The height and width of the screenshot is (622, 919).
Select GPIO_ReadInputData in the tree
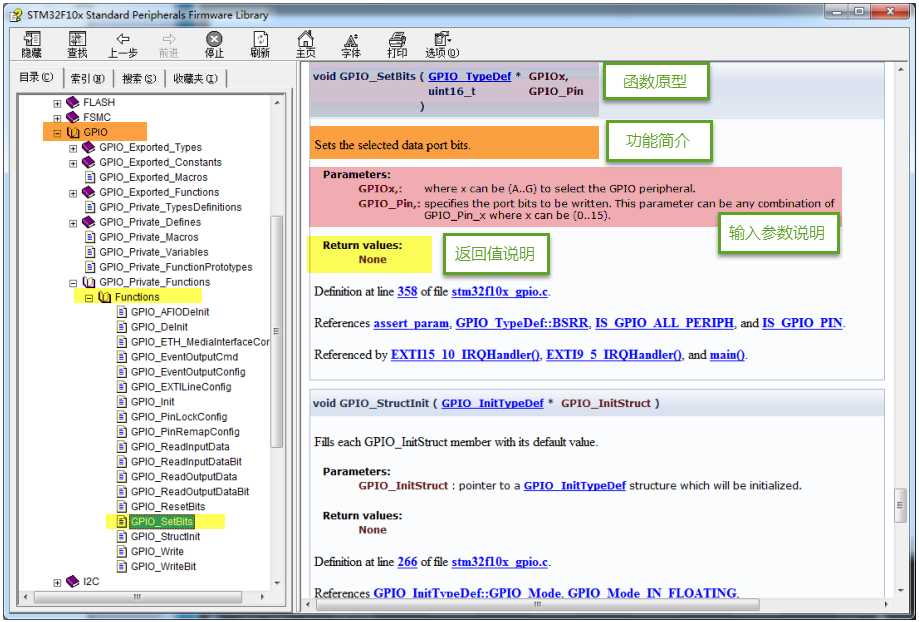tap(181, 447)
